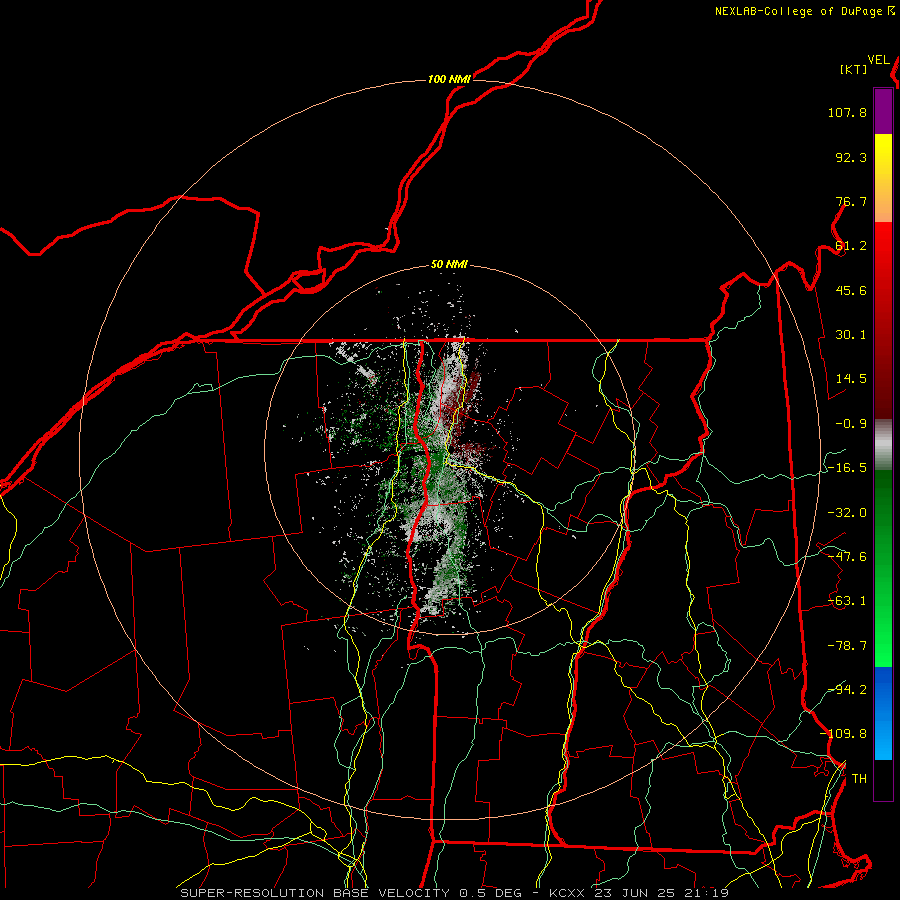The image size is (900, 900).
Task: Click the -109.8 value on velocity scale
Action: (843, 734)
